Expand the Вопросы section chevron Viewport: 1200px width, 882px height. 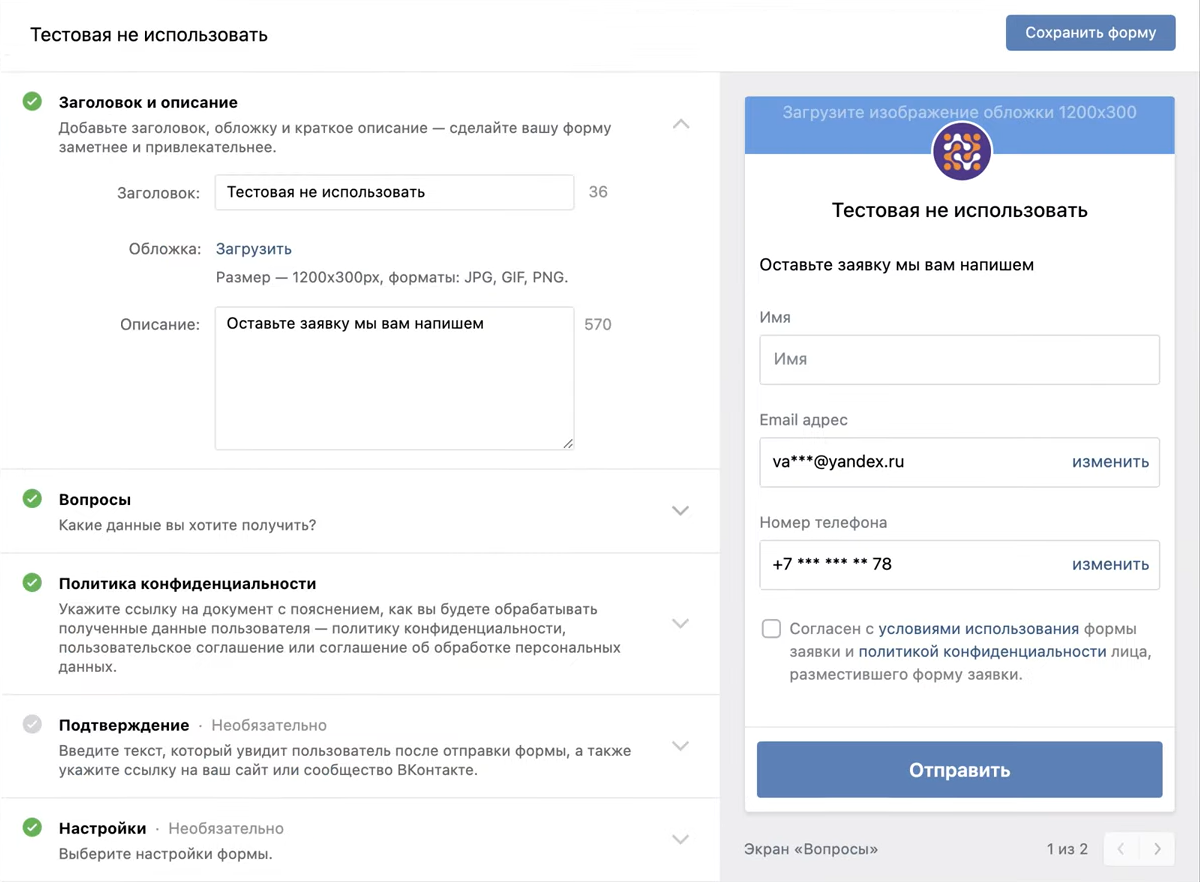[x=681, y=511]
